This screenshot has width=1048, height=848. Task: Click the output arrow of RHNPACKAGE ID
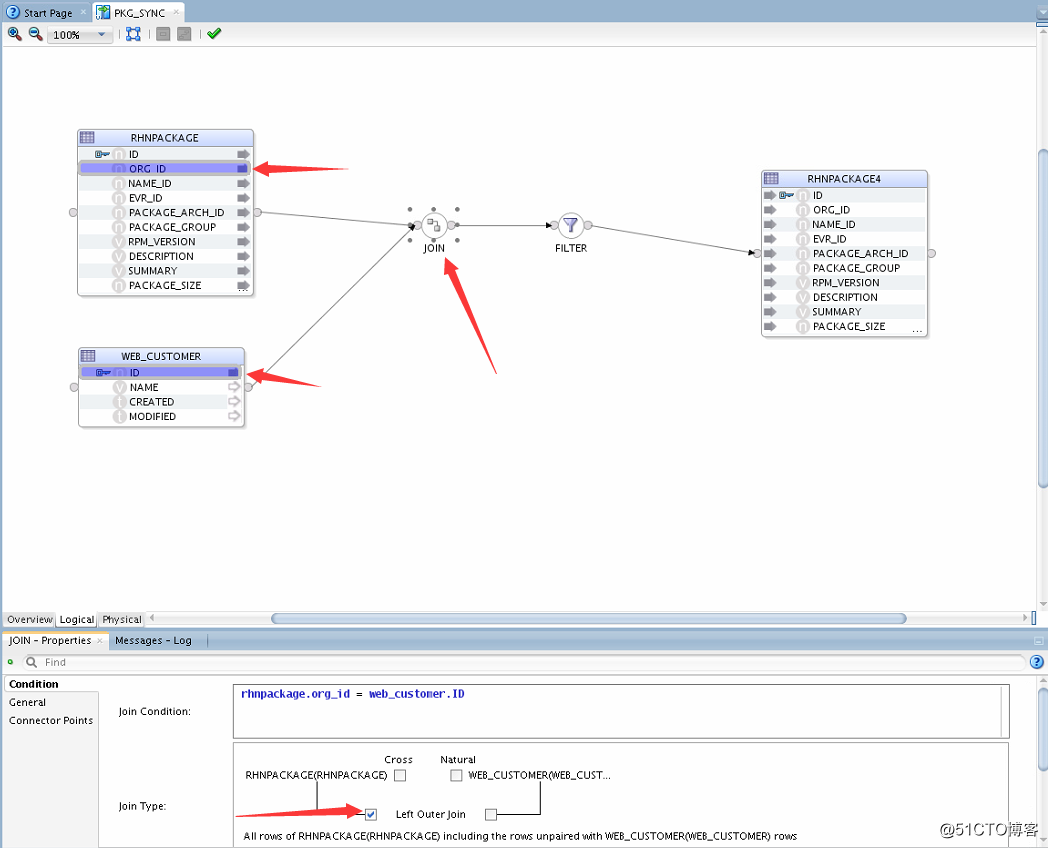tap(243, 154)
